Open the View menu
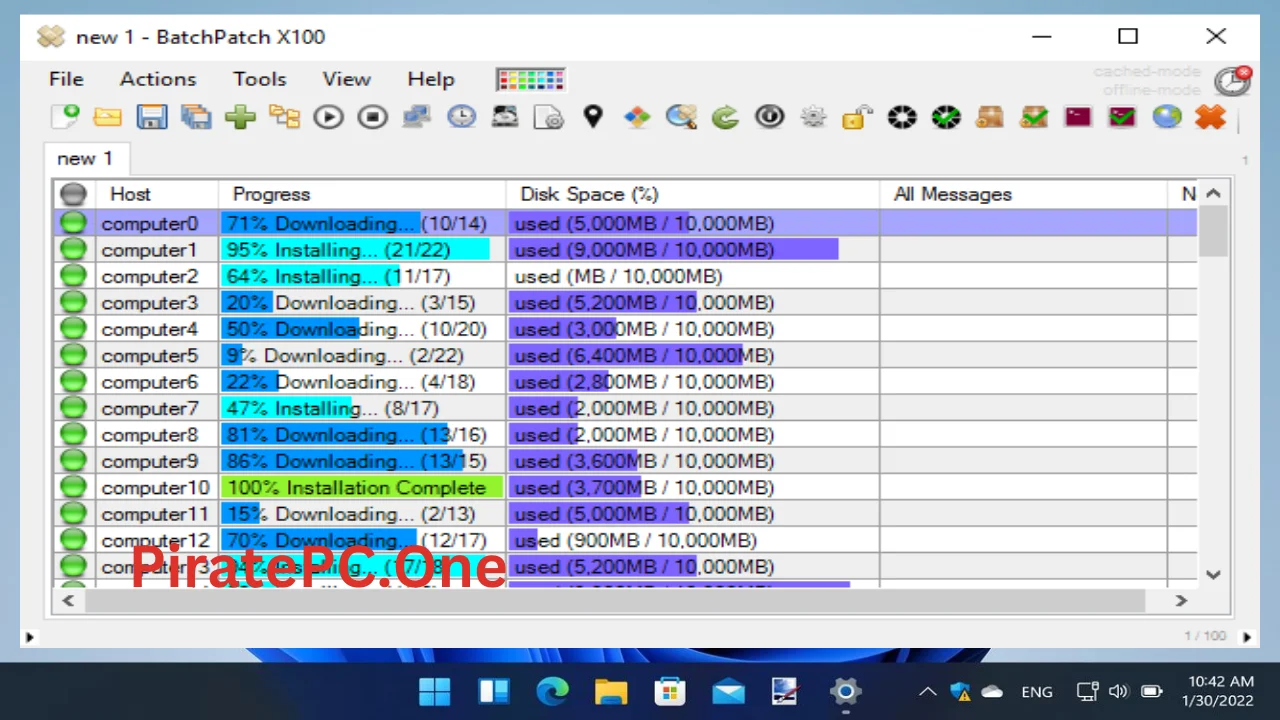 [347, 79]
